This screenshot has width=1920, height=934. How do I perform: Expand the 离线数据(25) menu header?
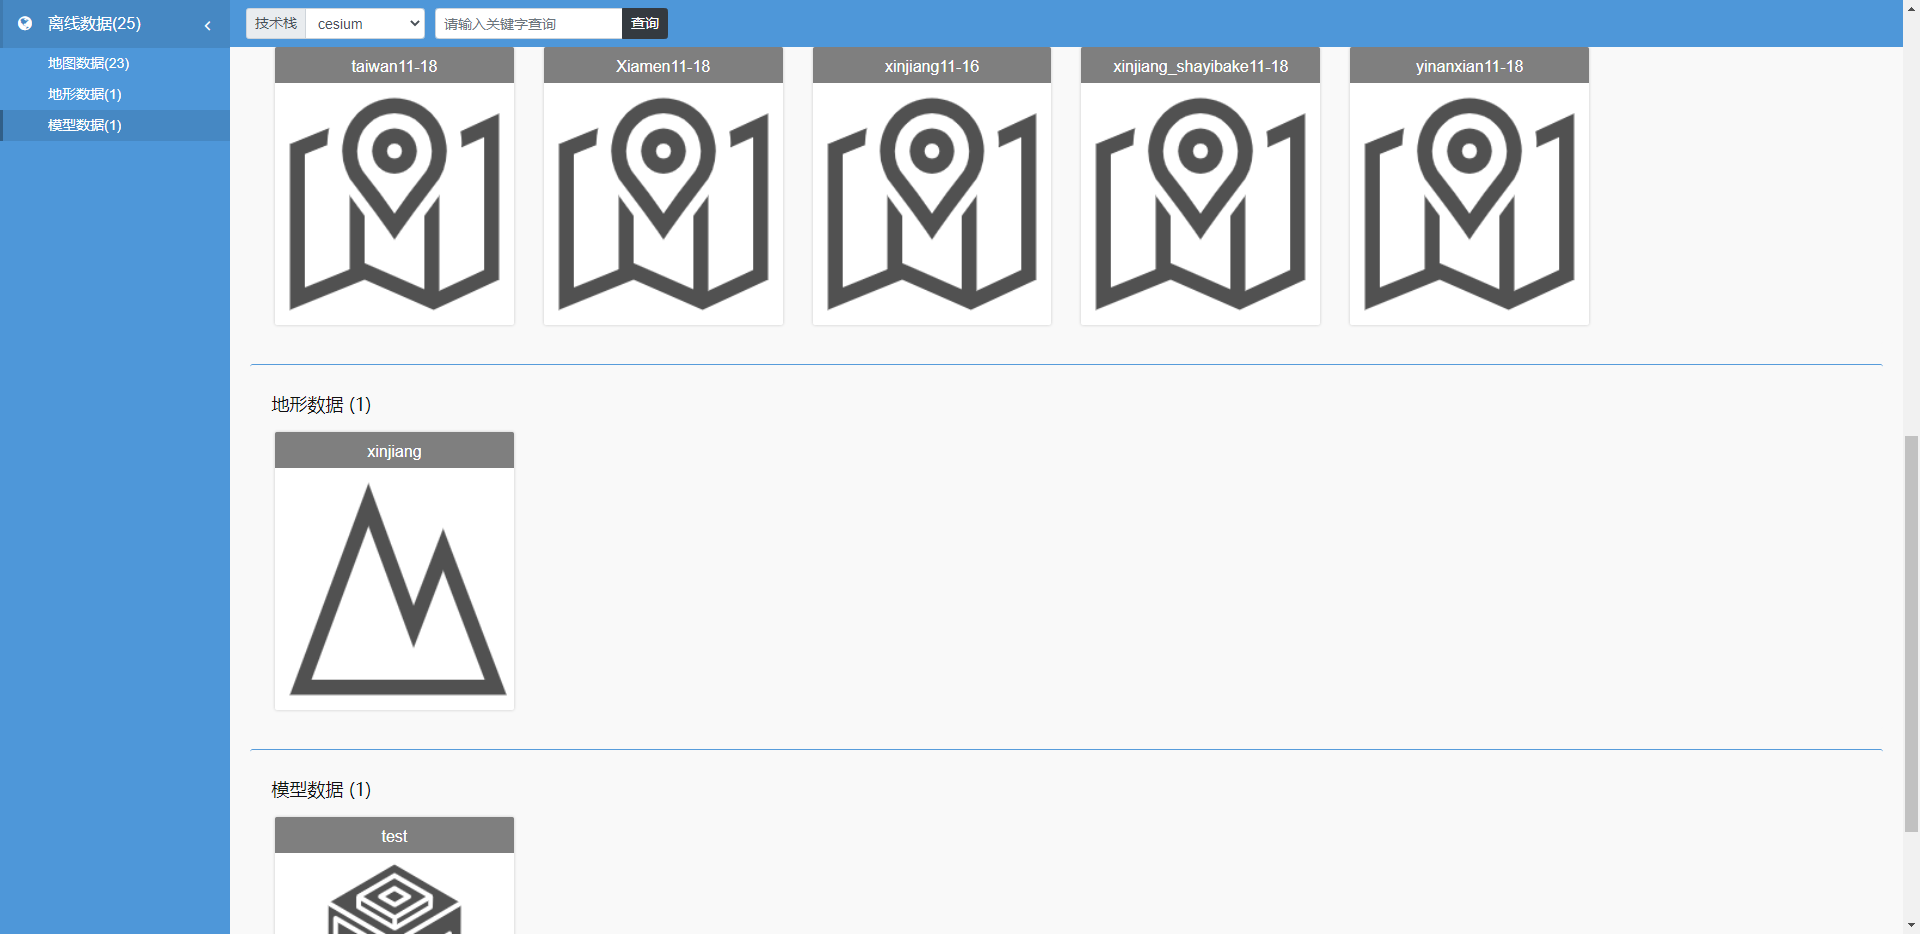pos(95,23)
